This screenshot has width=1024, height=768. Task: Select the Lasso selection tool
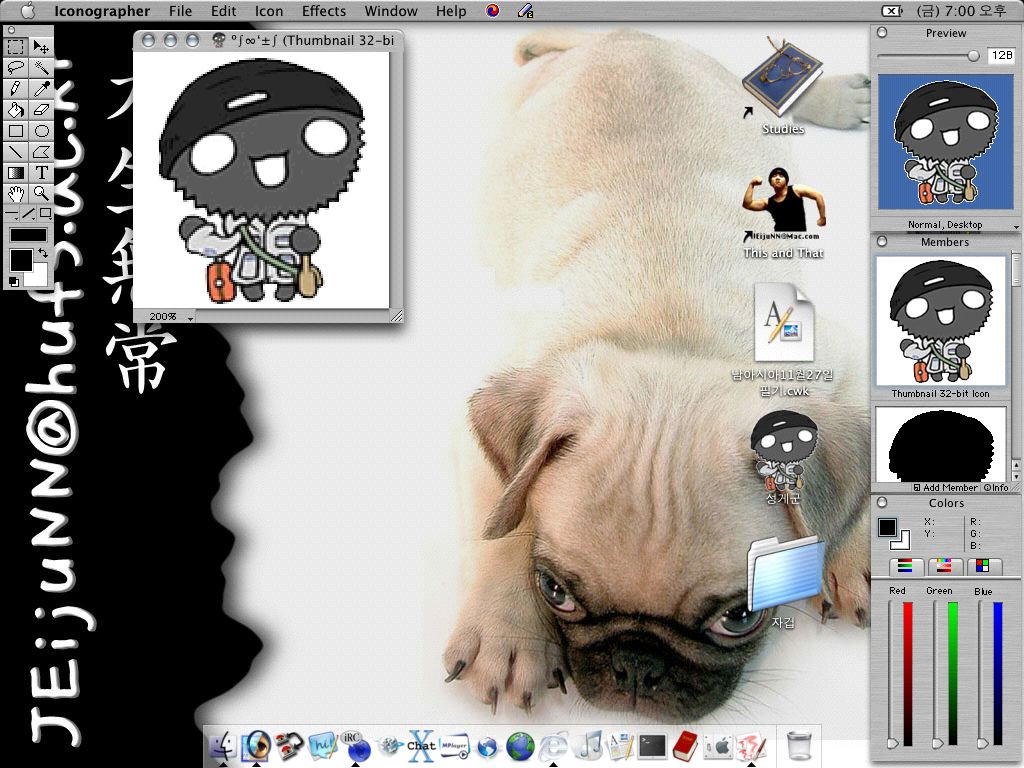click(x=16, y=67)
